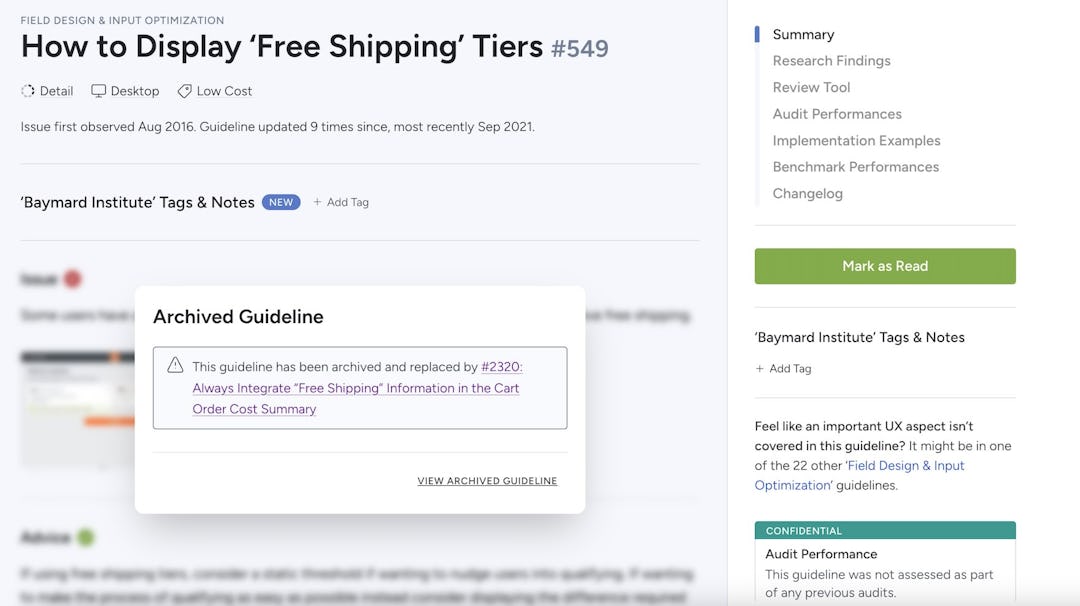The image size is (1080, 606).
Task: Open the Research Findings section
Action: click(831, 60)
